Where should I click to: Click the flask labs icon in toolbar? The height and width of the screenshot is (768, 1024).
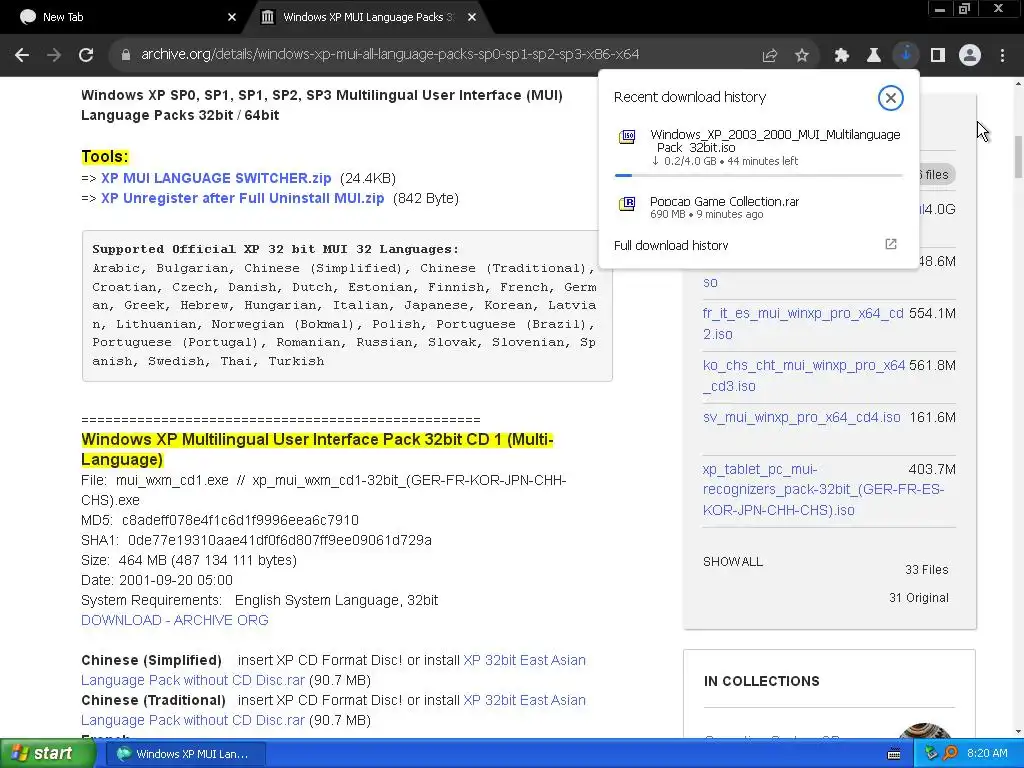[874, 56]
